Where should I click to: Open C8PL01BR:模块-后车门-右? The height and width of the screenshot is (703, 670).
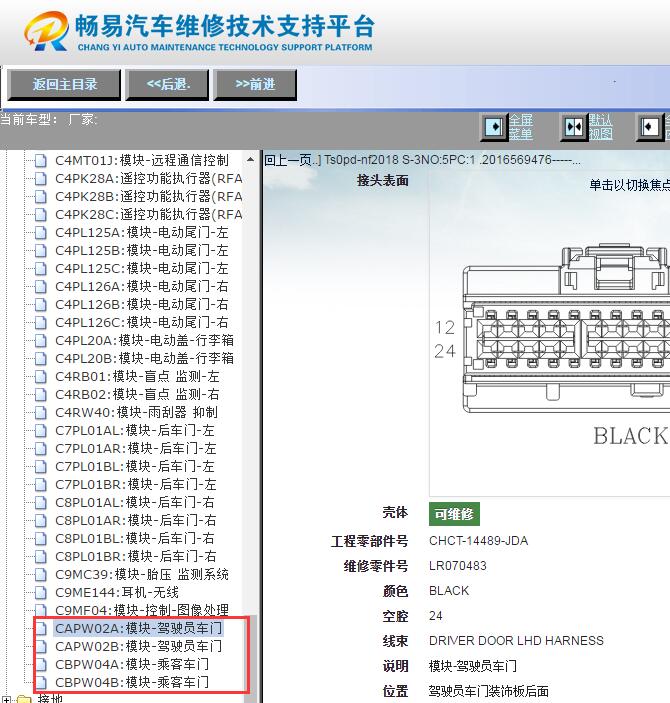pyautogui.click(x=136, y=556)
